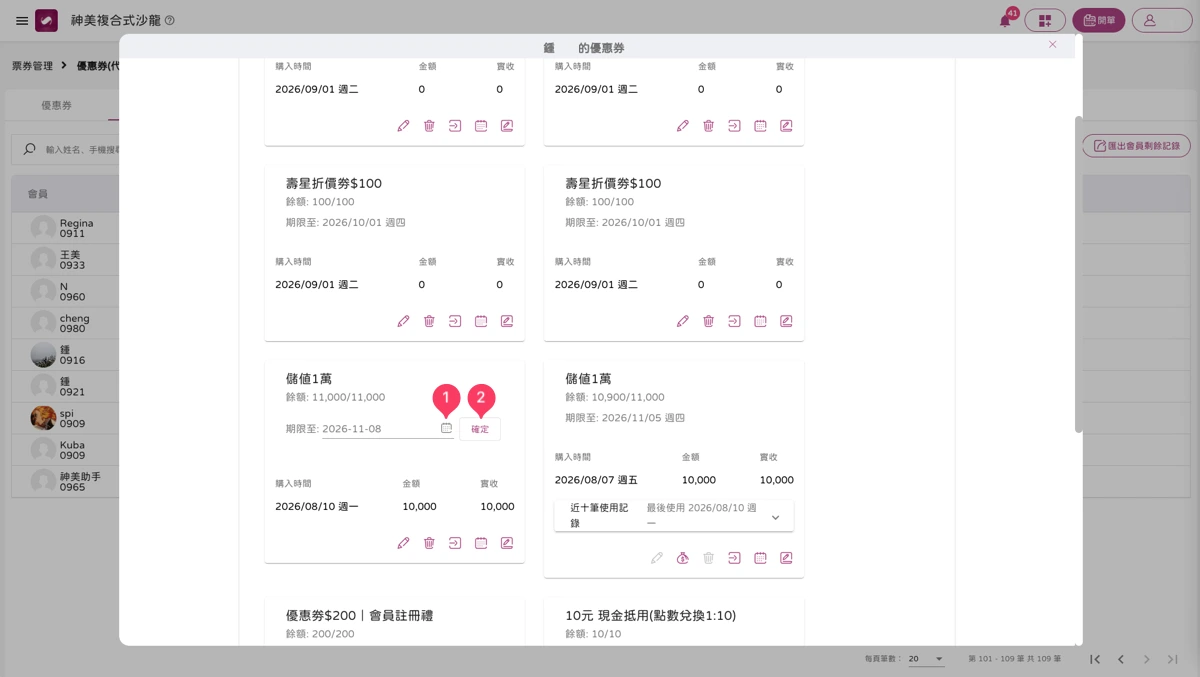The height and width of the screenshot is (677, 1200).
Task: Select member cheng 0980 in the list
Action: tap(65, 323)
